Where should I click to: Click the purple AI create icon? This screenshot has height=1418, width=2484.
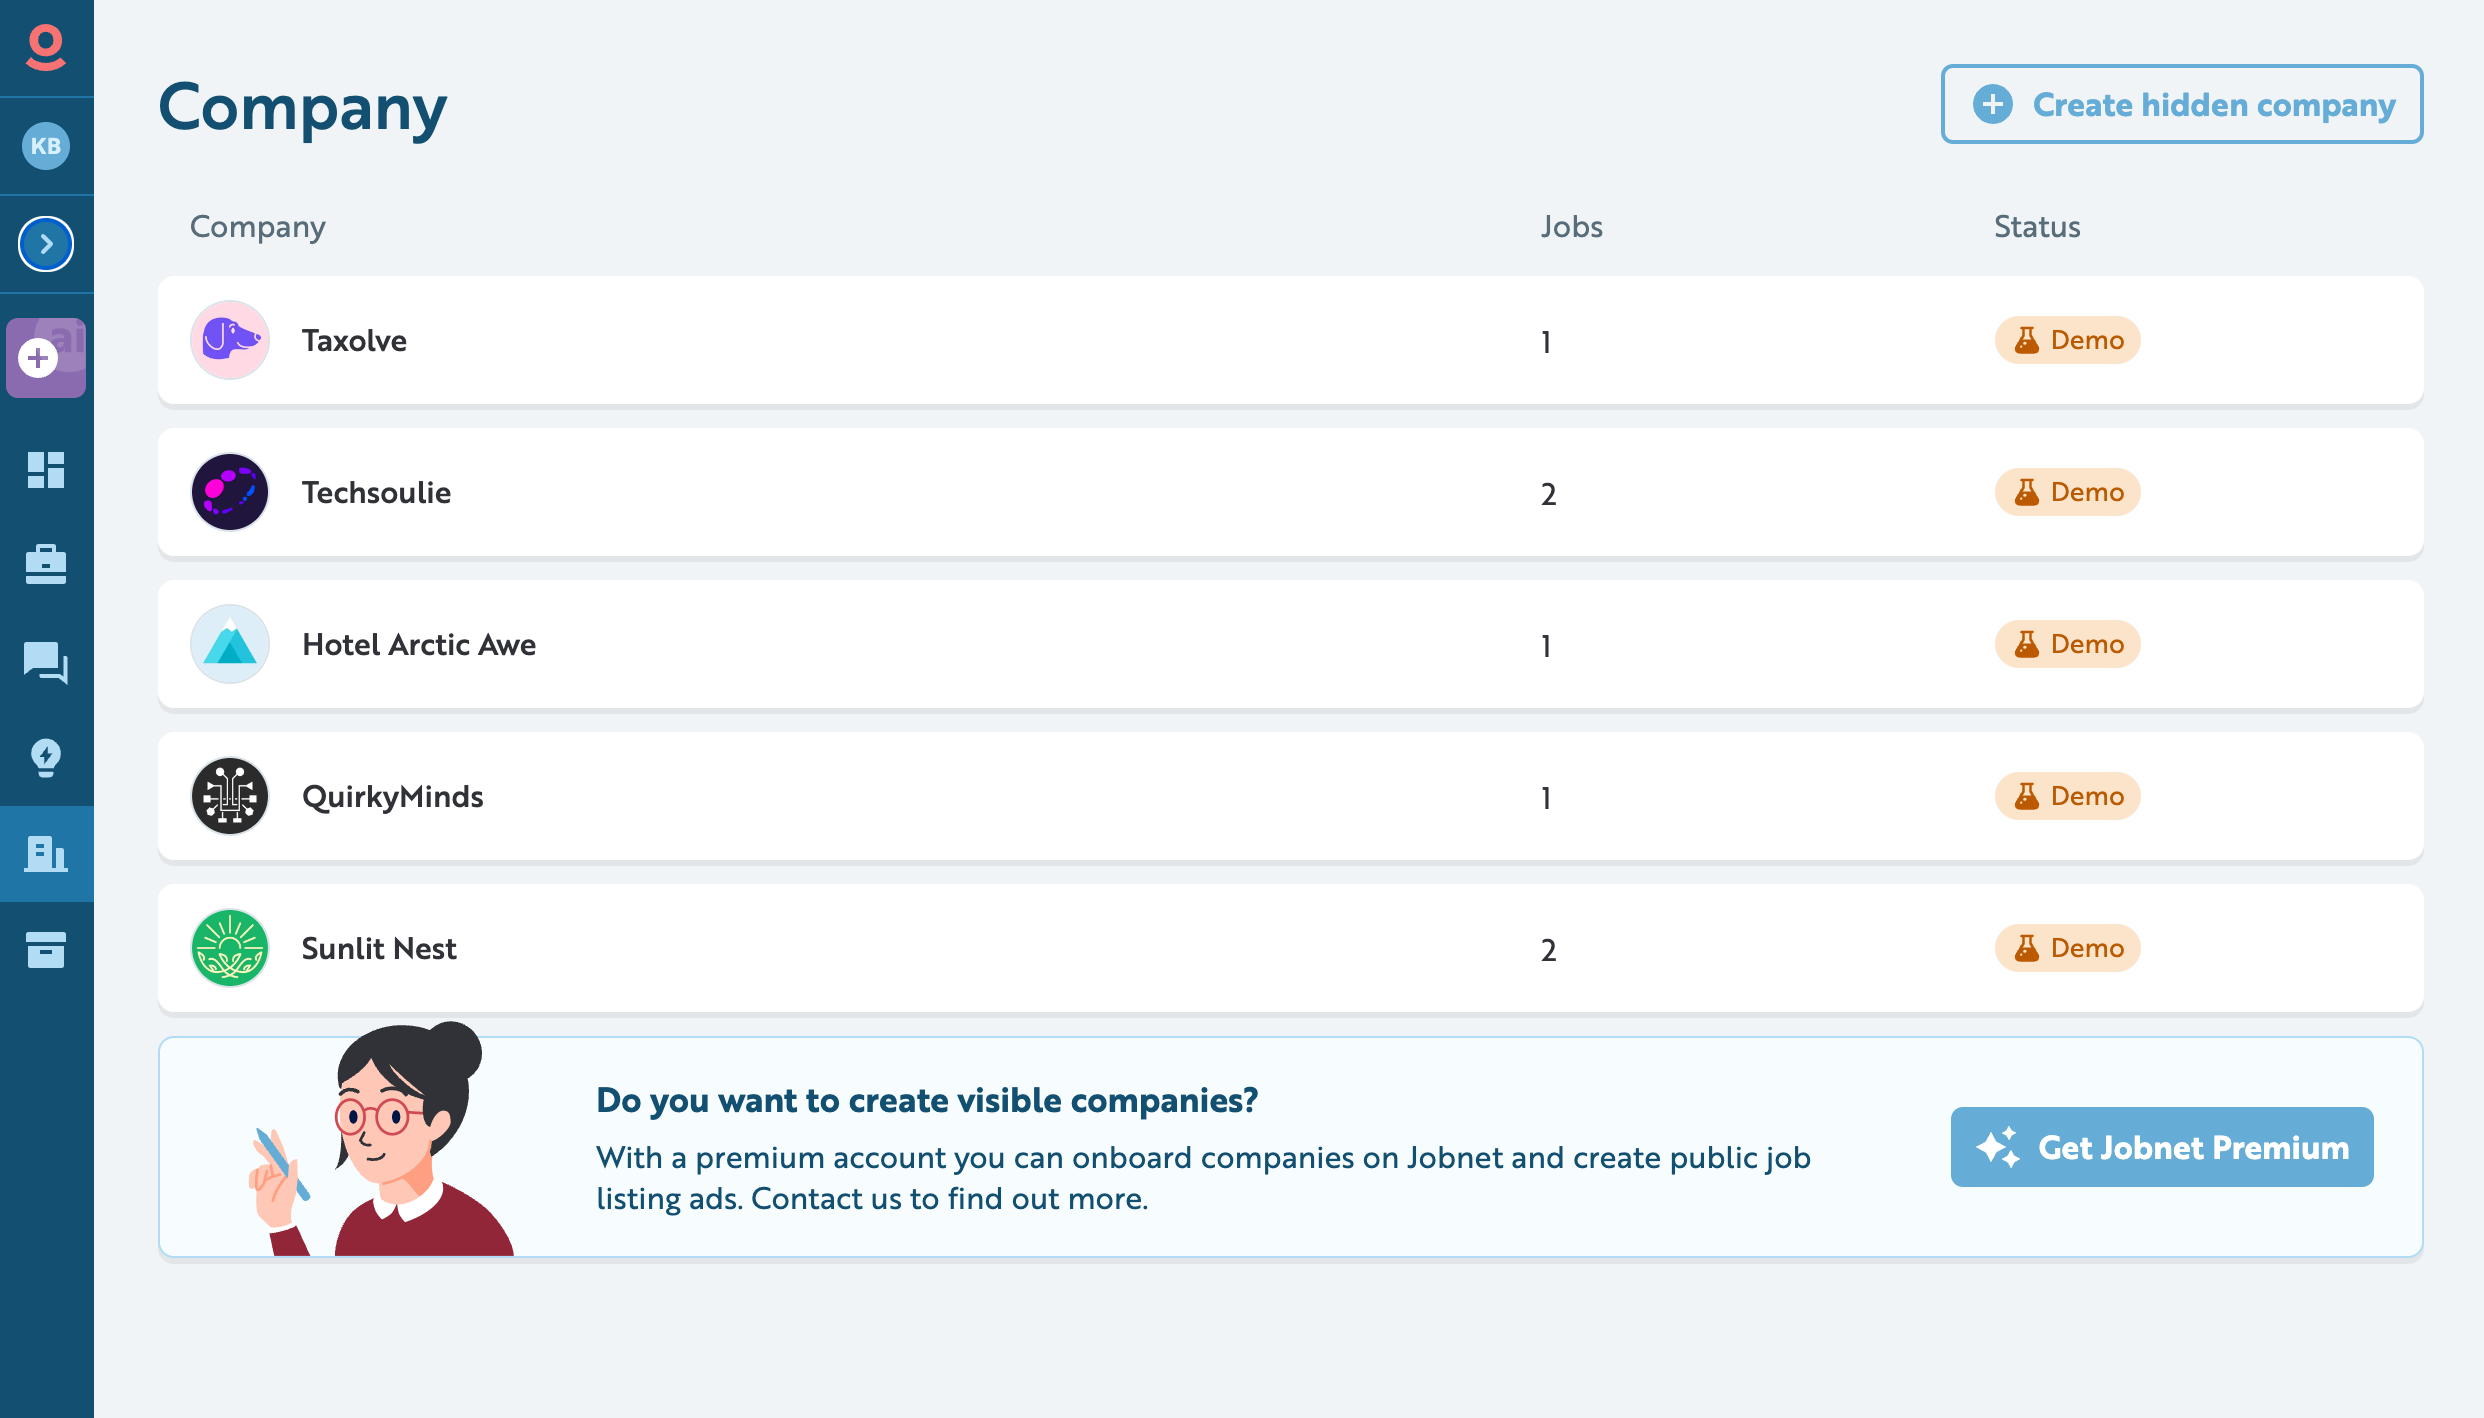(x=46, y=358)
